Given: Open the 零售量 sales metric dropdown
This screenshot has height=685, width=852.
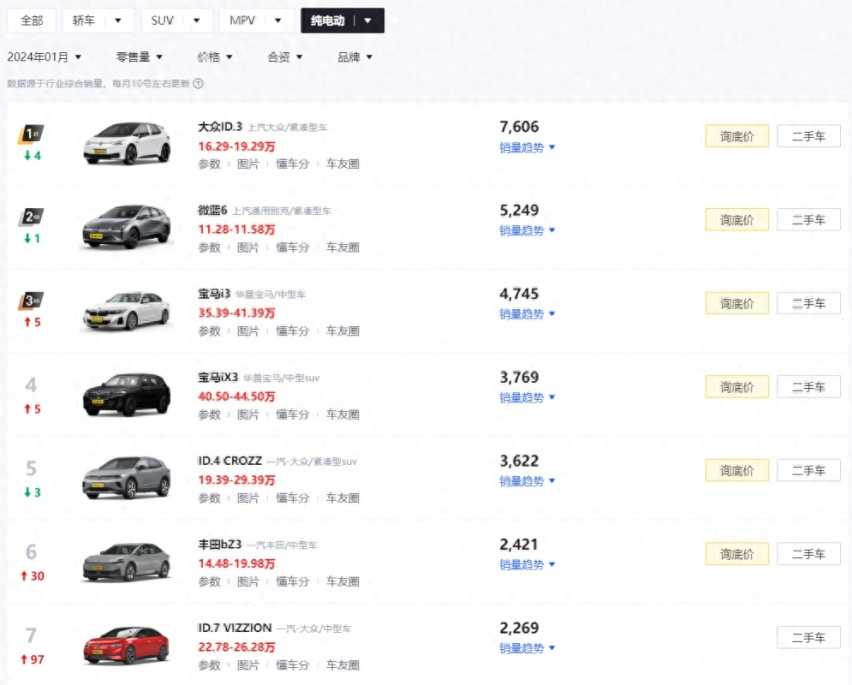Looking at the screenshot, I should [x=140, y=57].
